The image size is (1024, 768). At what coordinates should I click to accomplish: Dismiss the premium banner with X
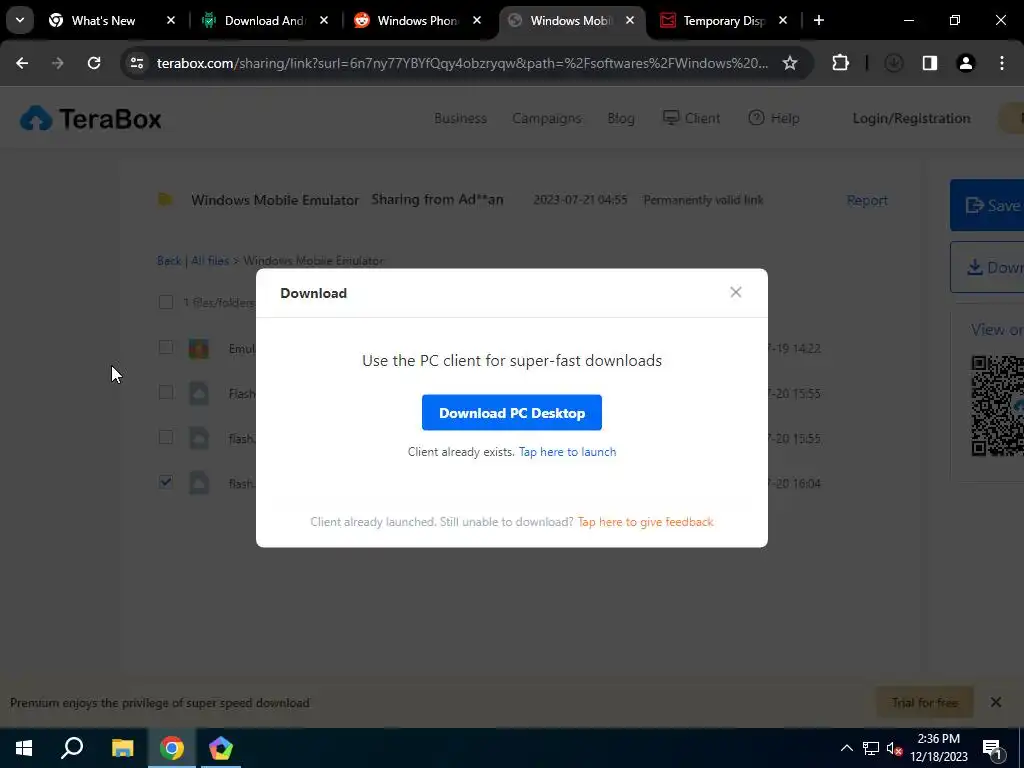(995, 703)
